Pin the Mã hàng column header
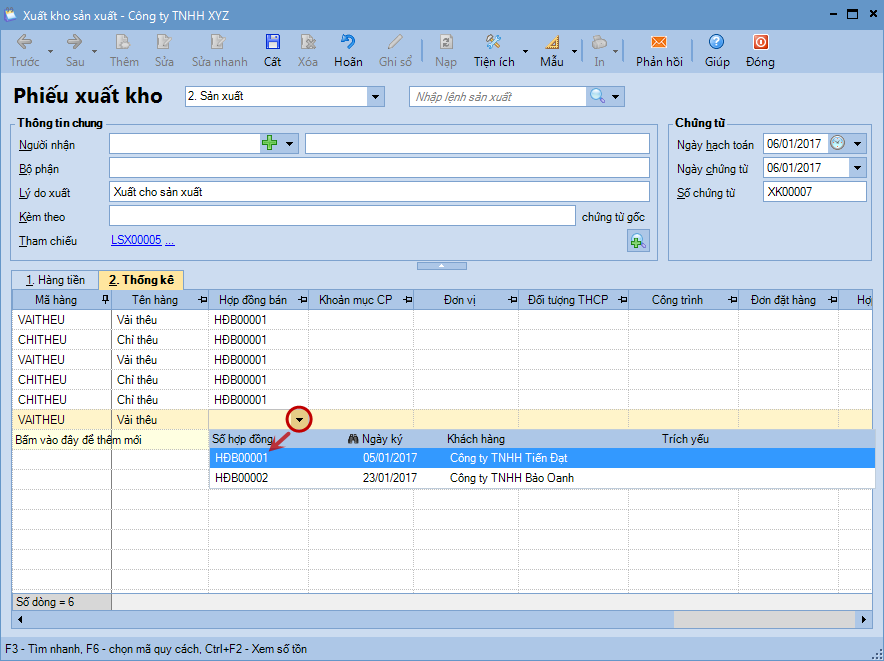This screenshot has width=884, height=661. pyautogui.click(x=105, y=300)
